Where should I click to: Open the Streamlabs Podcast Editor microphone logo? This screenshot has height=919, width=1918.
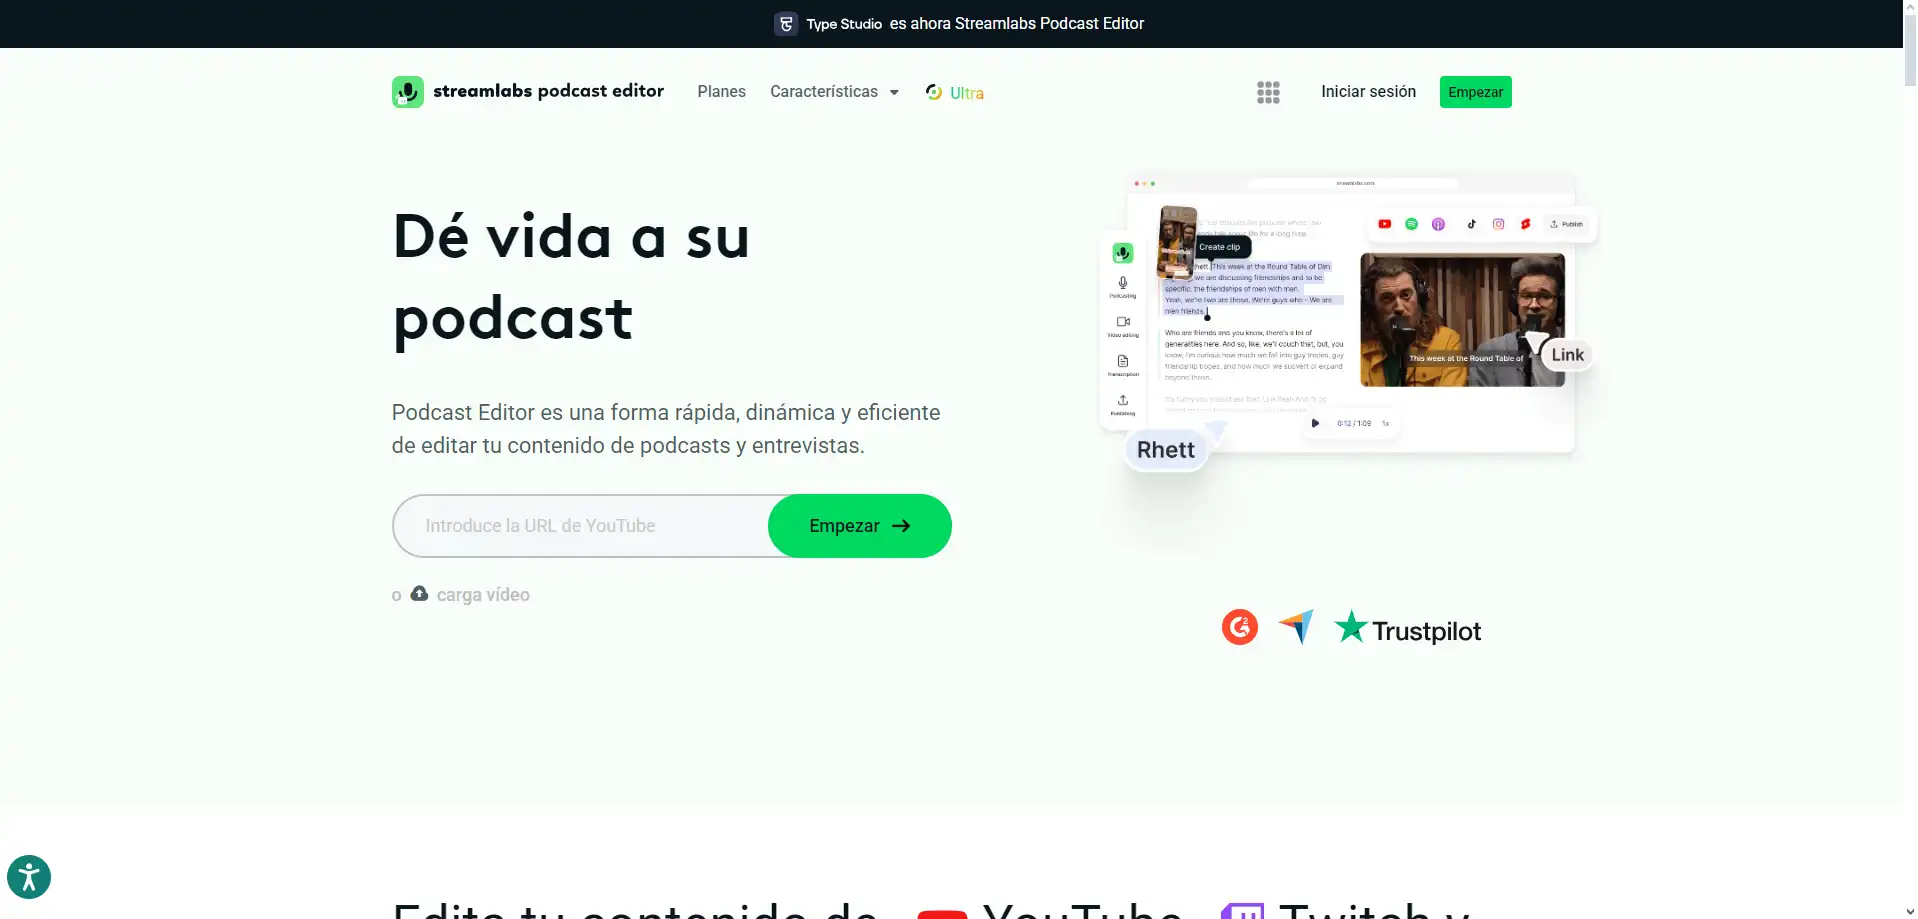click(x=408, y=92)
